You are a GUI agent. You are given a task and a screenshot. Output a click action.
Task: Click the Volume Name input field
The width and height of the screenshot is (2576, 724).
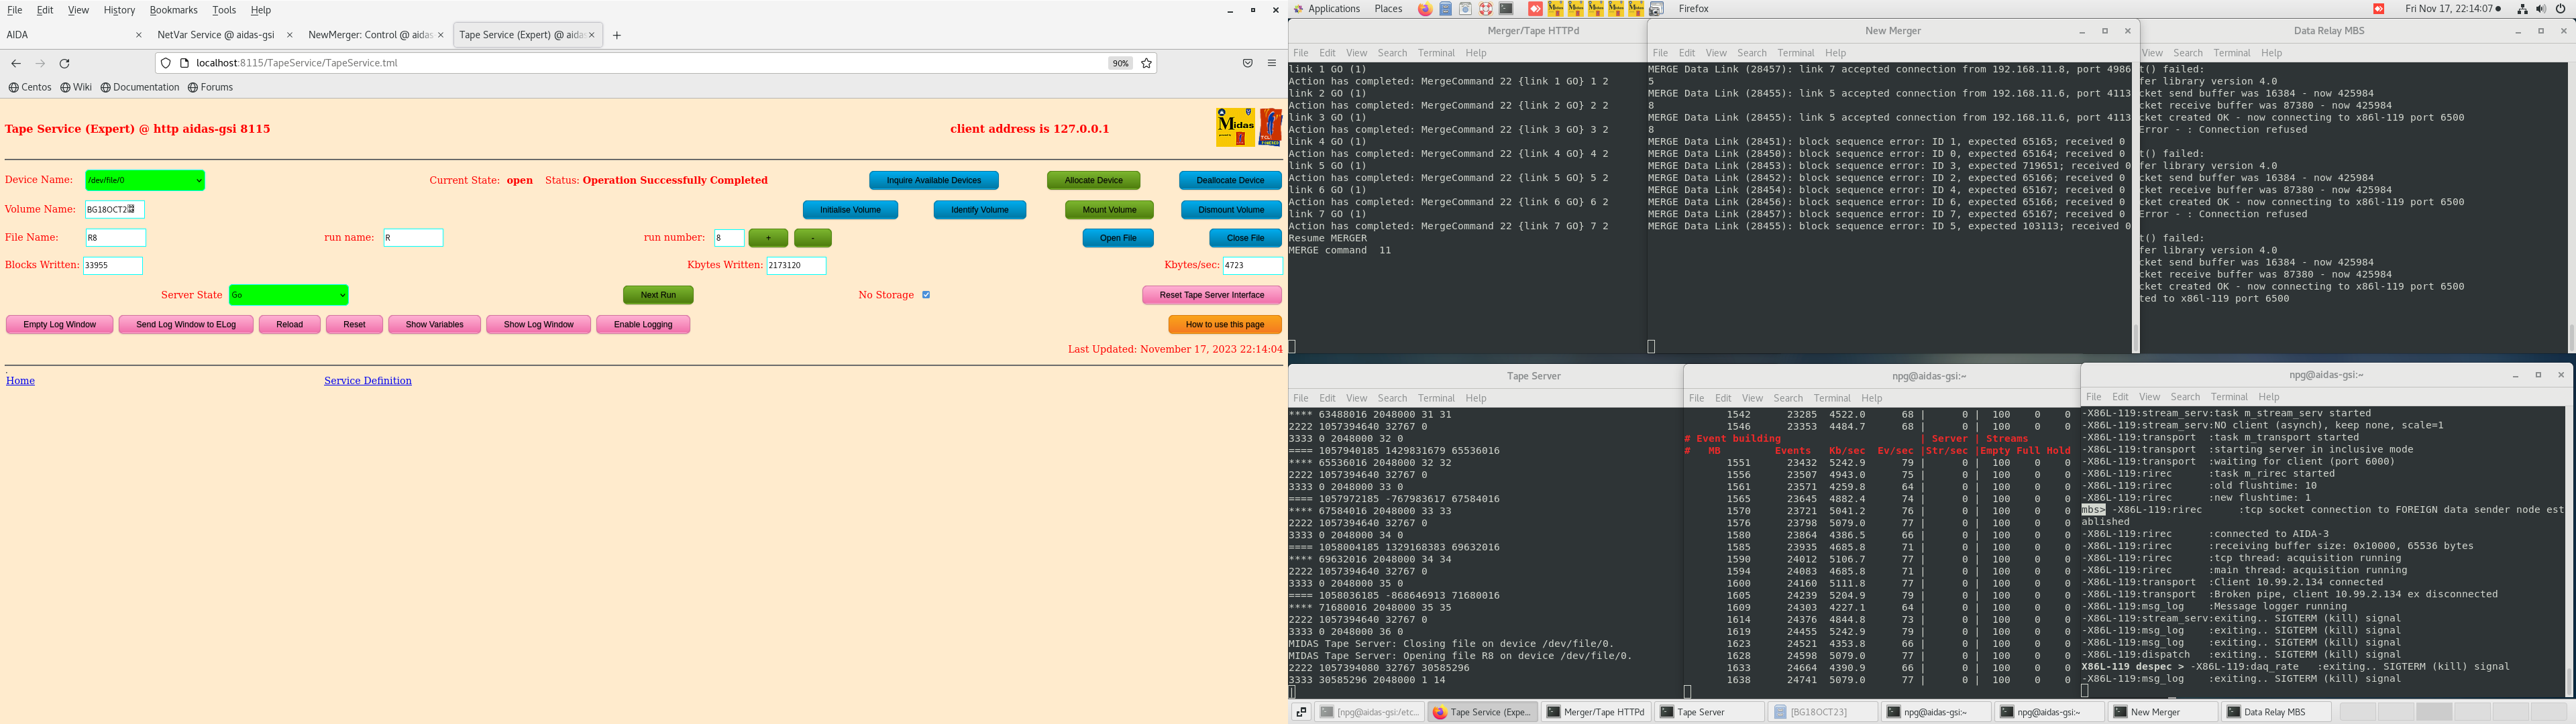click(114, 210)
